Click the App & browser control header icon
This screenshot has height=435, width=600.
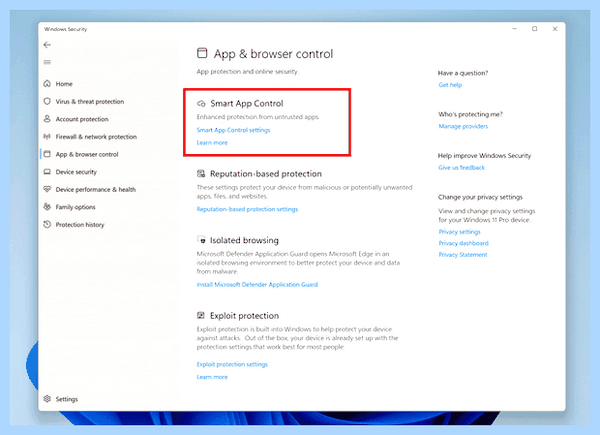(x=202, y=53)
